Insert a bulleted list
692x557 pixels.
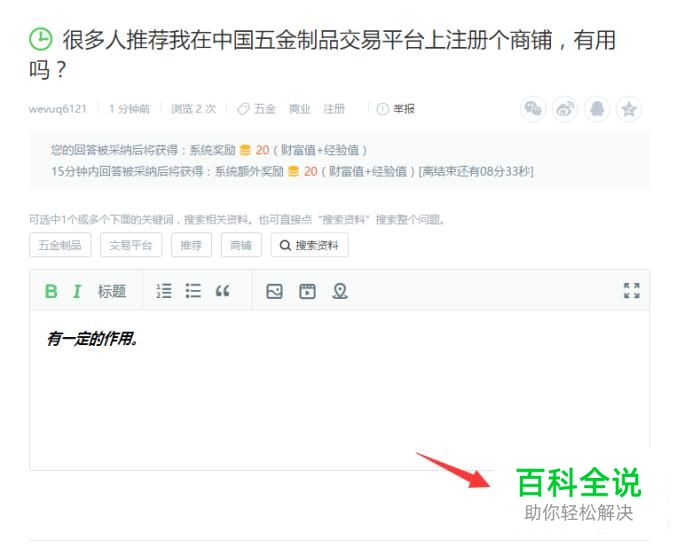tap(193, 291)
